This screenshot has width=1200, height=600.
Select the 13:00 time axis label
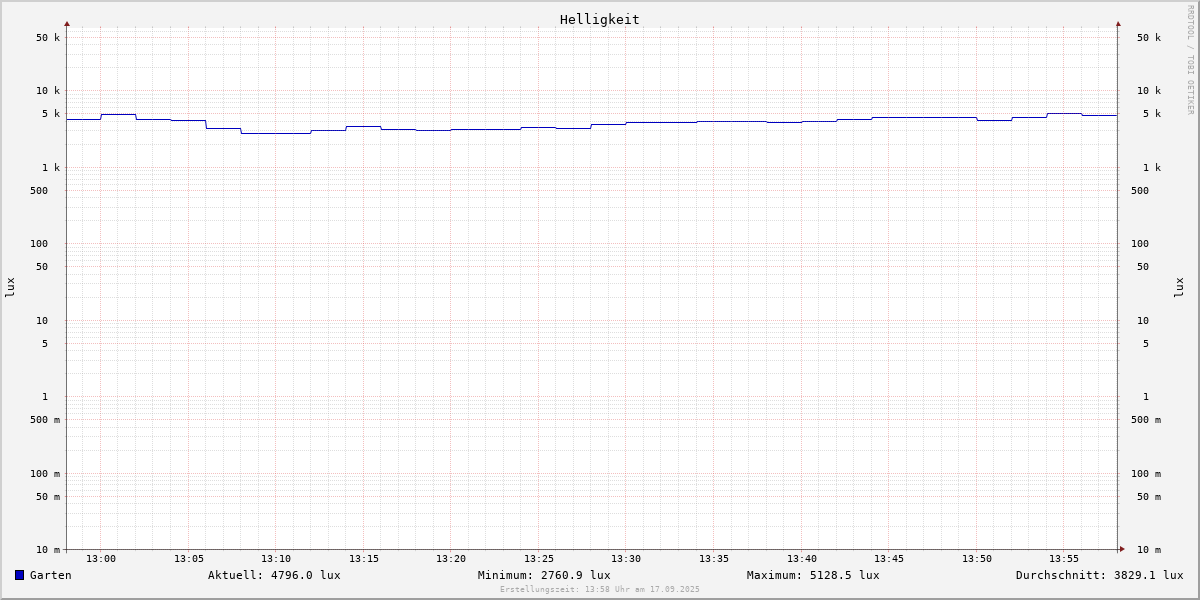101,559
